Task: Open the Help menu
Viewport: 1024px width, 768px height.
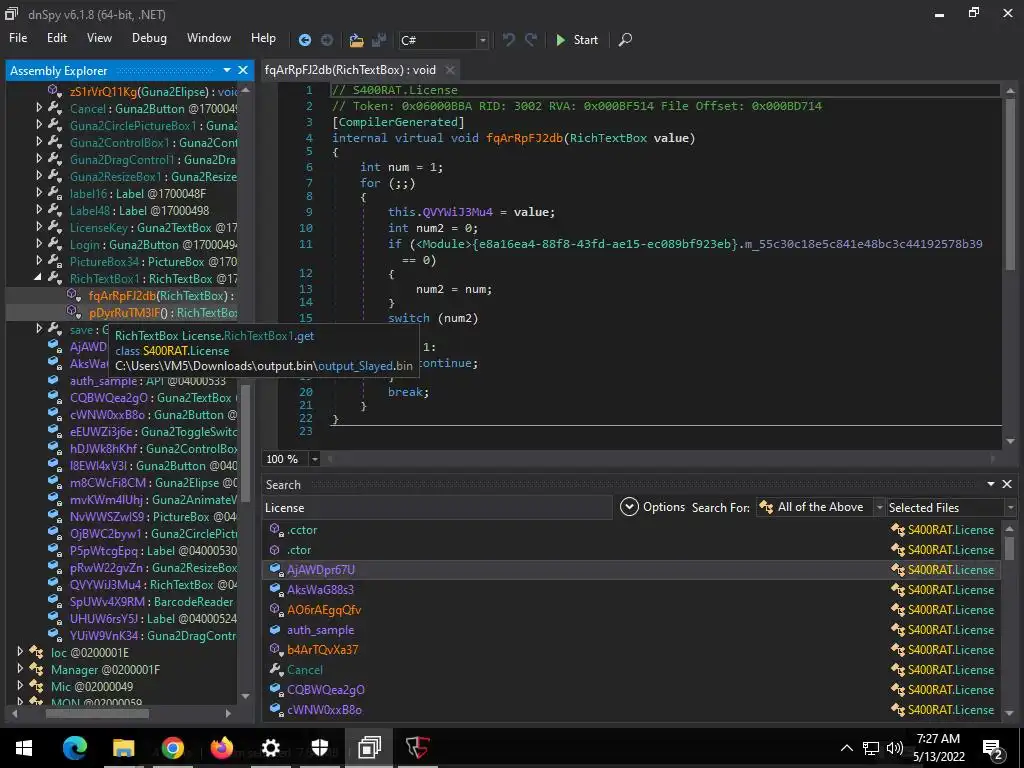Action: (263, 38)
